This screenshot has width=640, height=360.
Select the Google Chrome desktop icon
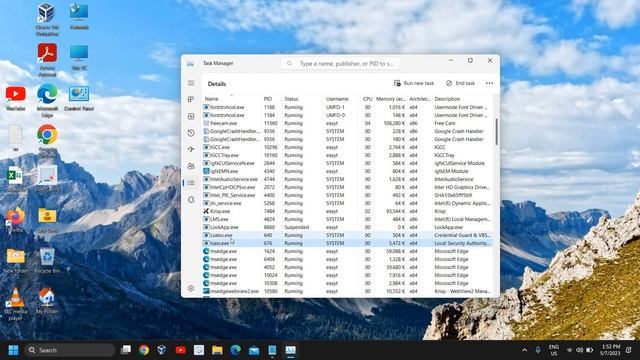point(47,141)
